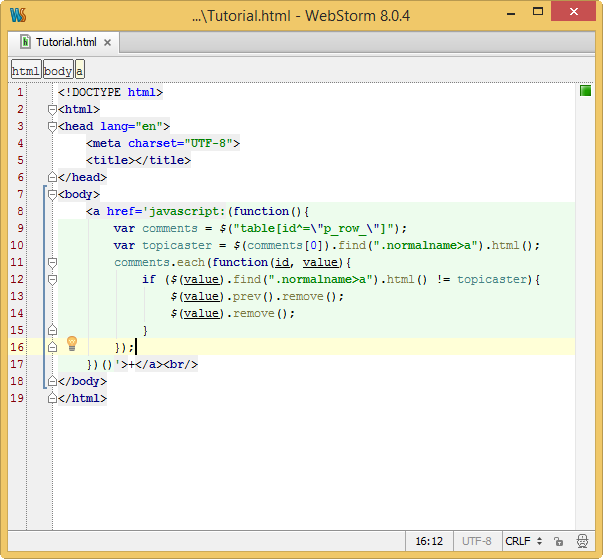
Task: Click the topicaster variable on line 10
Action: [x=177, y=245]
